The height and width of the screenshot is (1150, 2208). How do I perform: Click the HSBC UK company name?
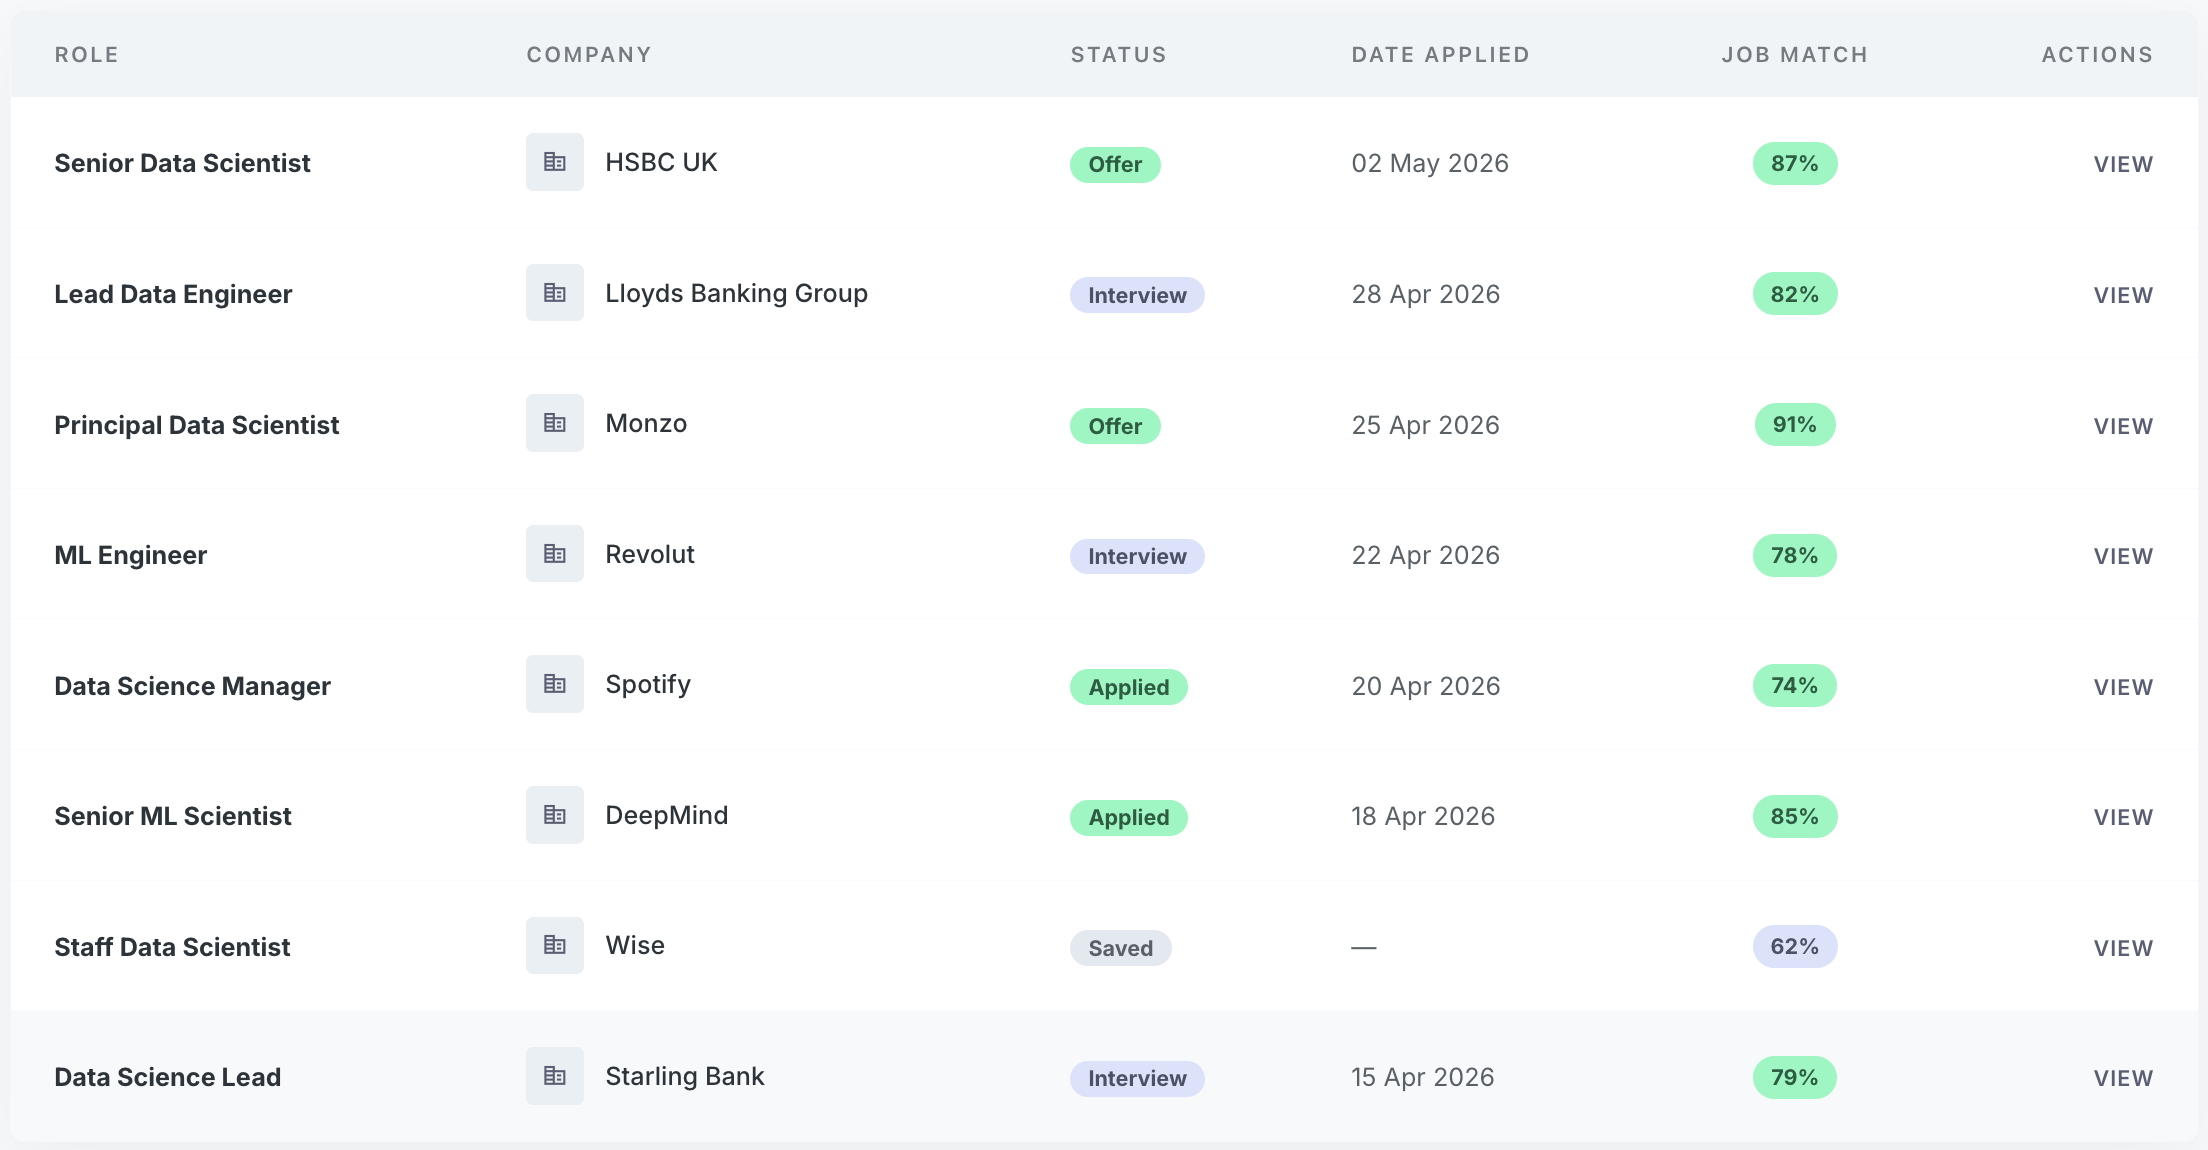(x=661, y=162)
